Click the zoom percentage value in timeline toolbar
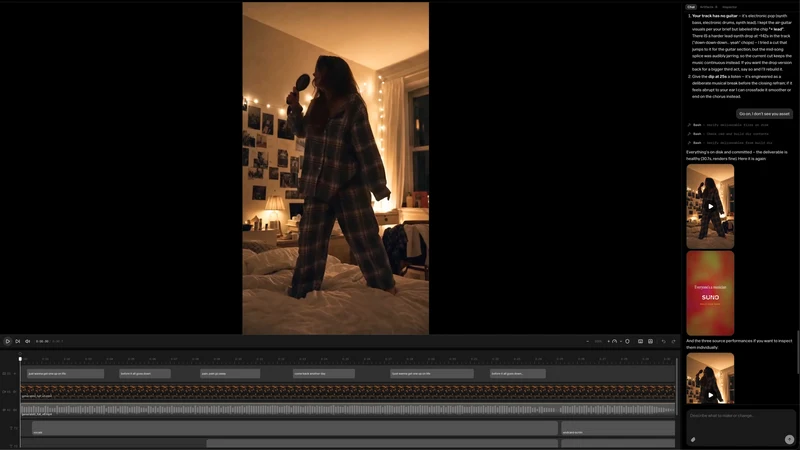The width and height of the screenshot is (800, 450). (x=598, y=341)
